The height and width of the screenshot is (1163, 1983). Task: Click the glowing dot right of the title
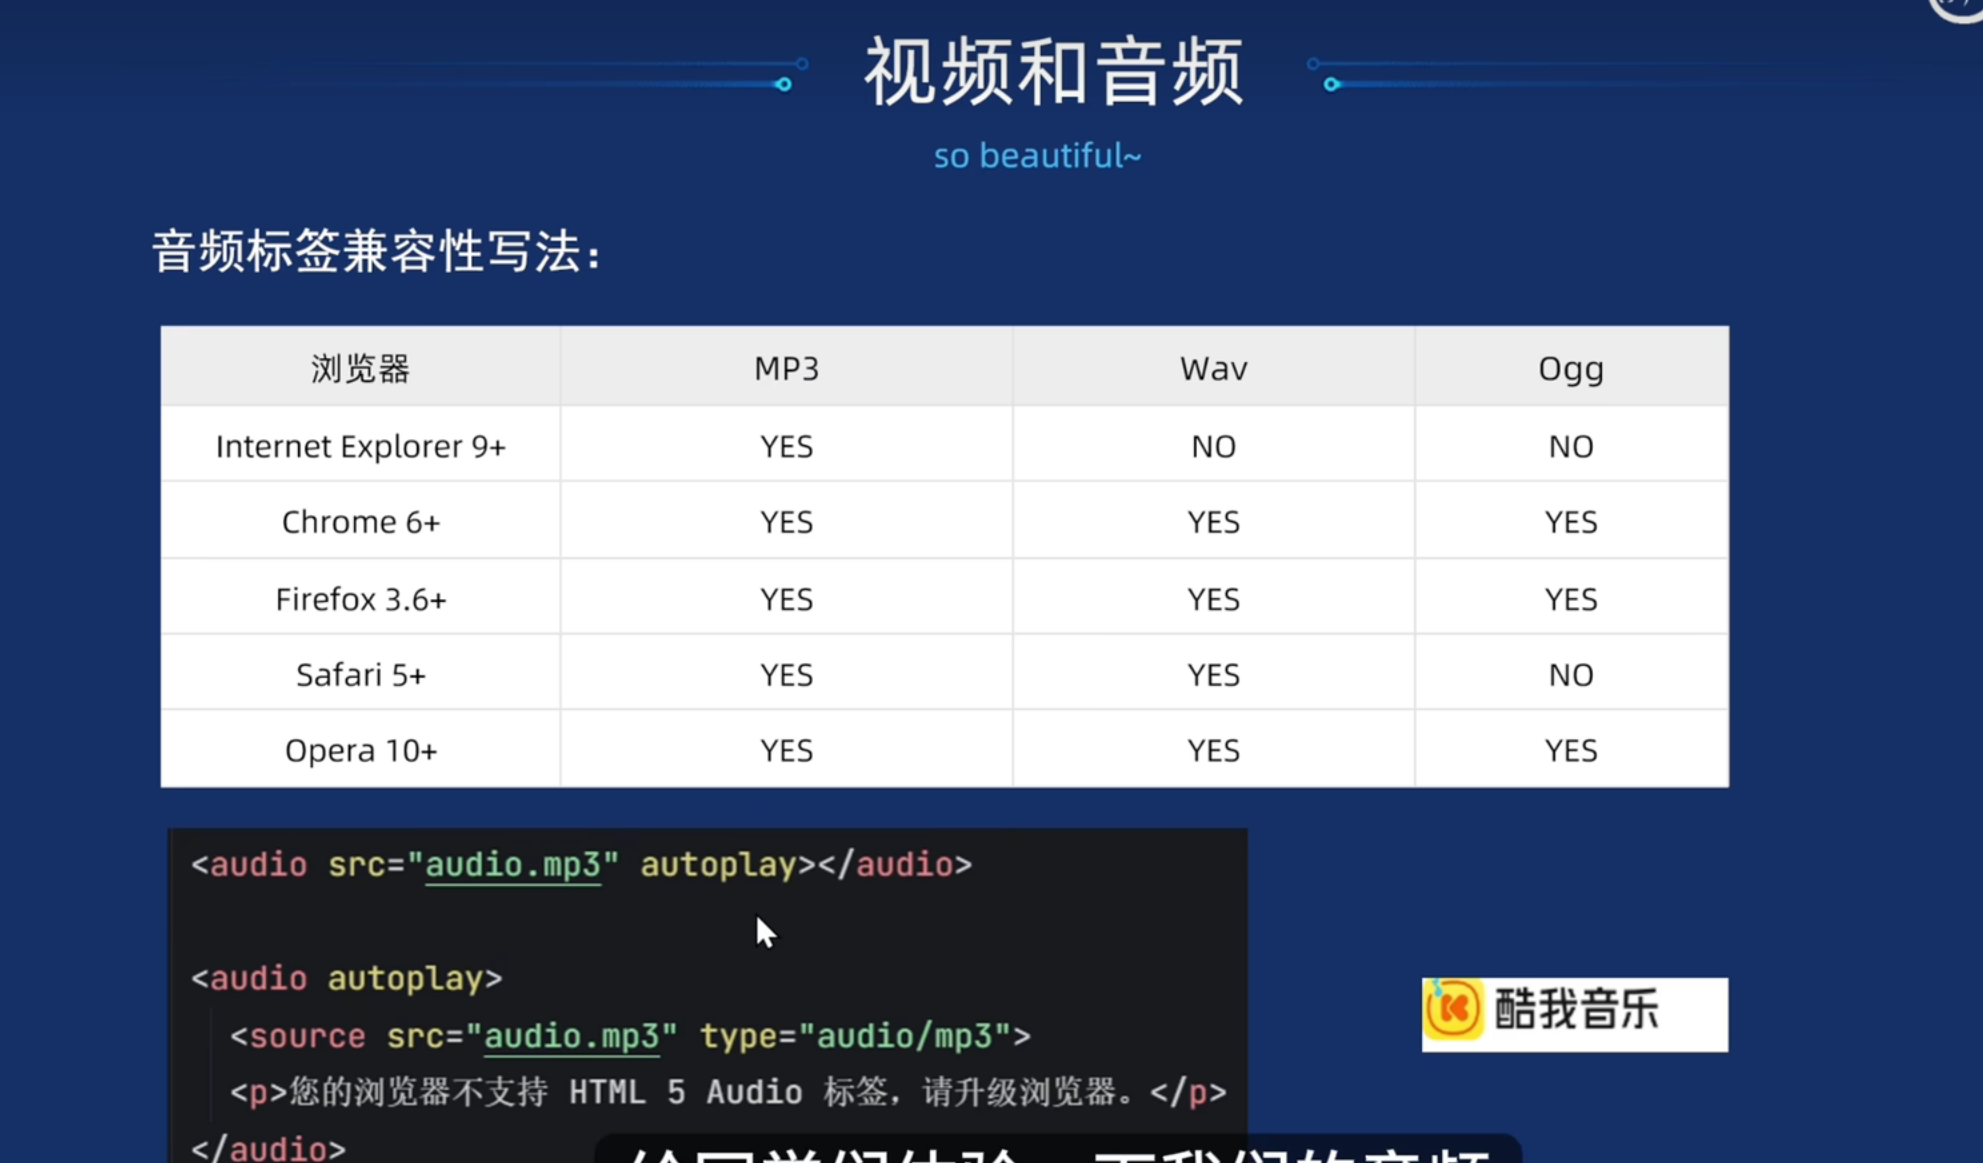(x=1331, y=84)
